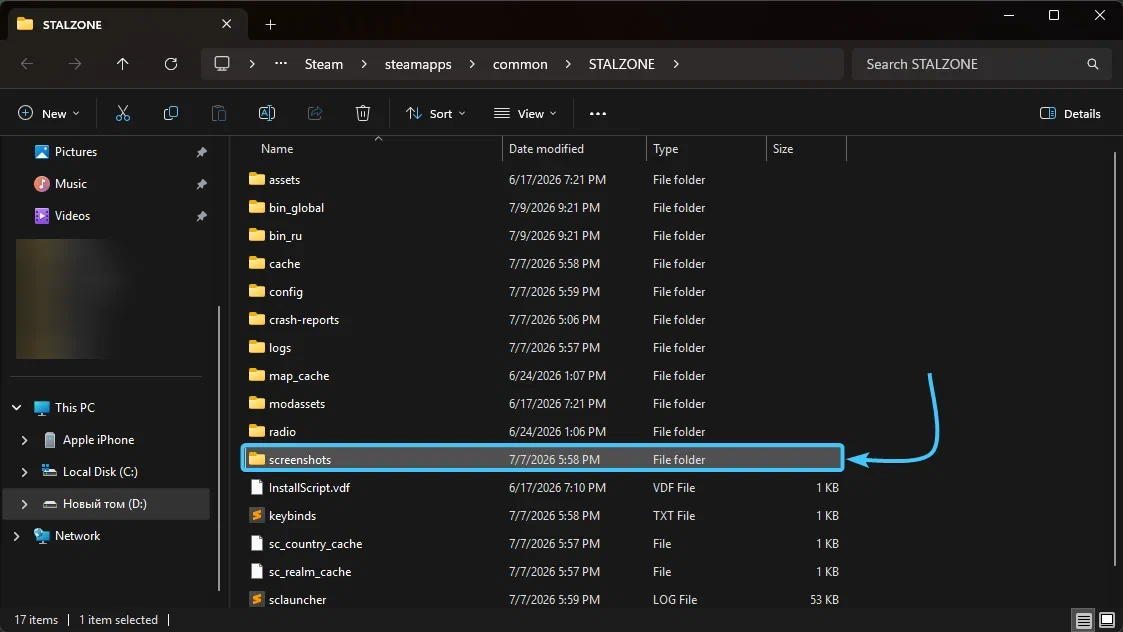Click the Rename icon in toolbar

pyautogui.click(x=266, y=113)
